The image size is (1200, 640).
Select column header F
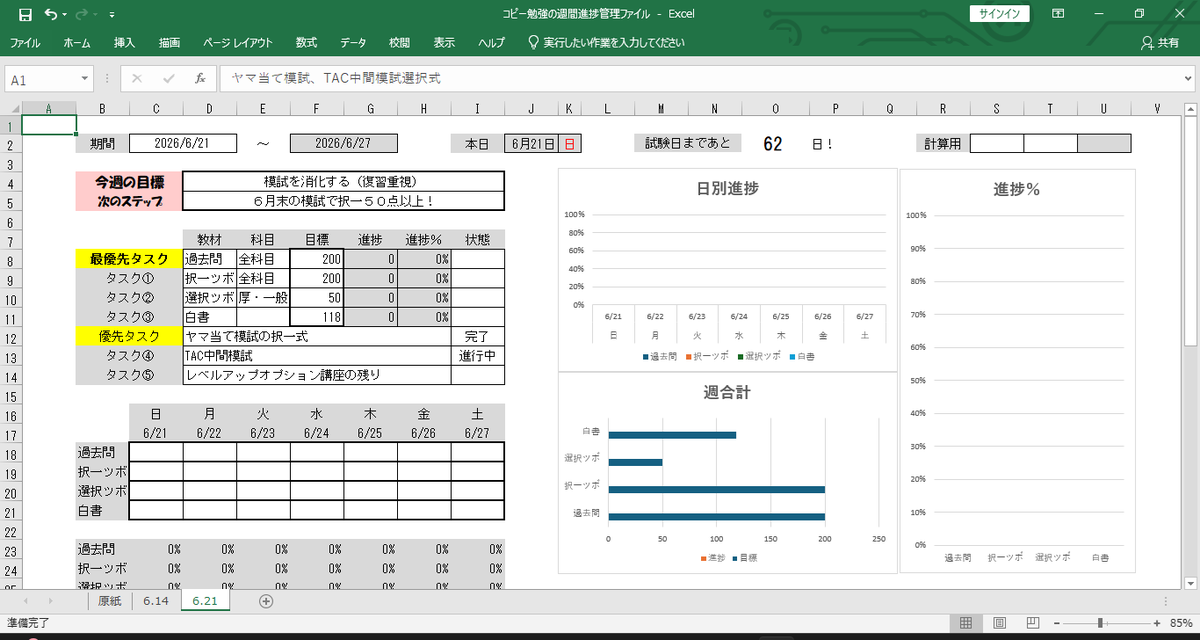coord(316,108)
